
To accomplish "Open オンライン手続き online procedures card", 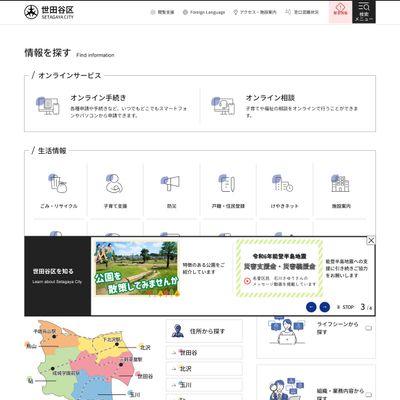I will tap(113, 106).
